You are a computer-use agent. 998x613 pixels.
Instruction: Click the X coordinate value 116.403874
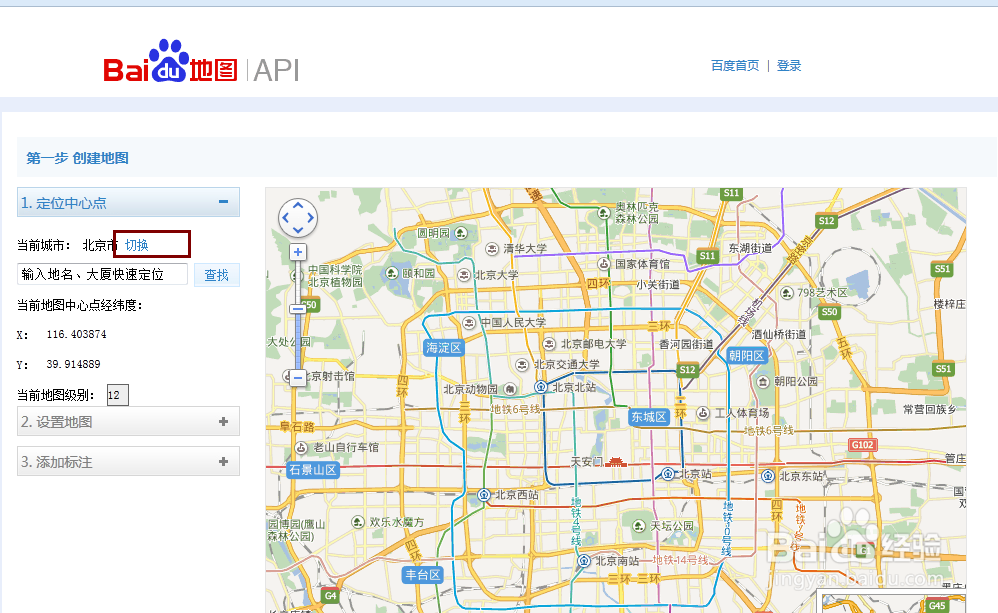(x=76, y=334)
